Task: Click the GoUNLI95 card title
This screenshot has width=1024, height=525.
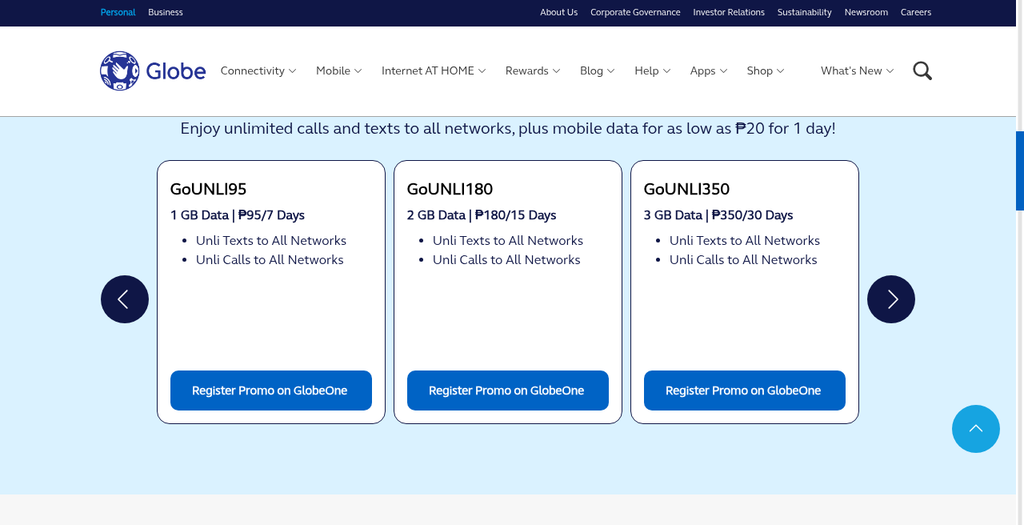Action: tap(208, 189)
